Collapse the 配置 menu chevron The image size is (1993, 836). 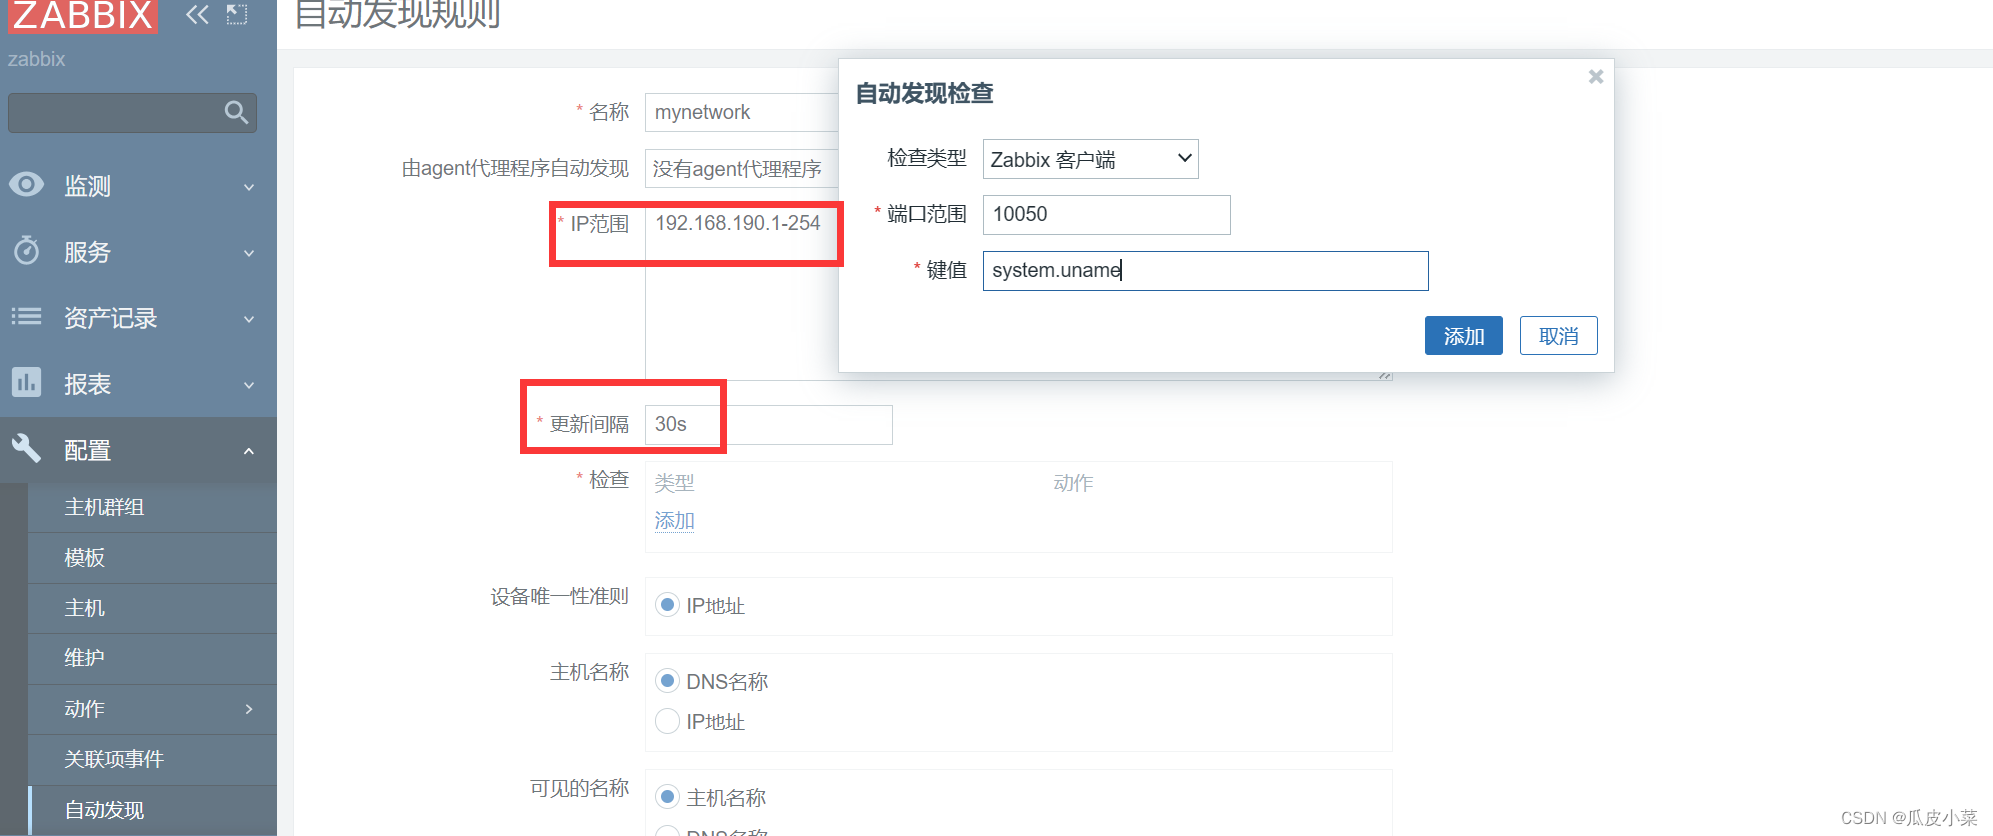click(x=249, y=451)
